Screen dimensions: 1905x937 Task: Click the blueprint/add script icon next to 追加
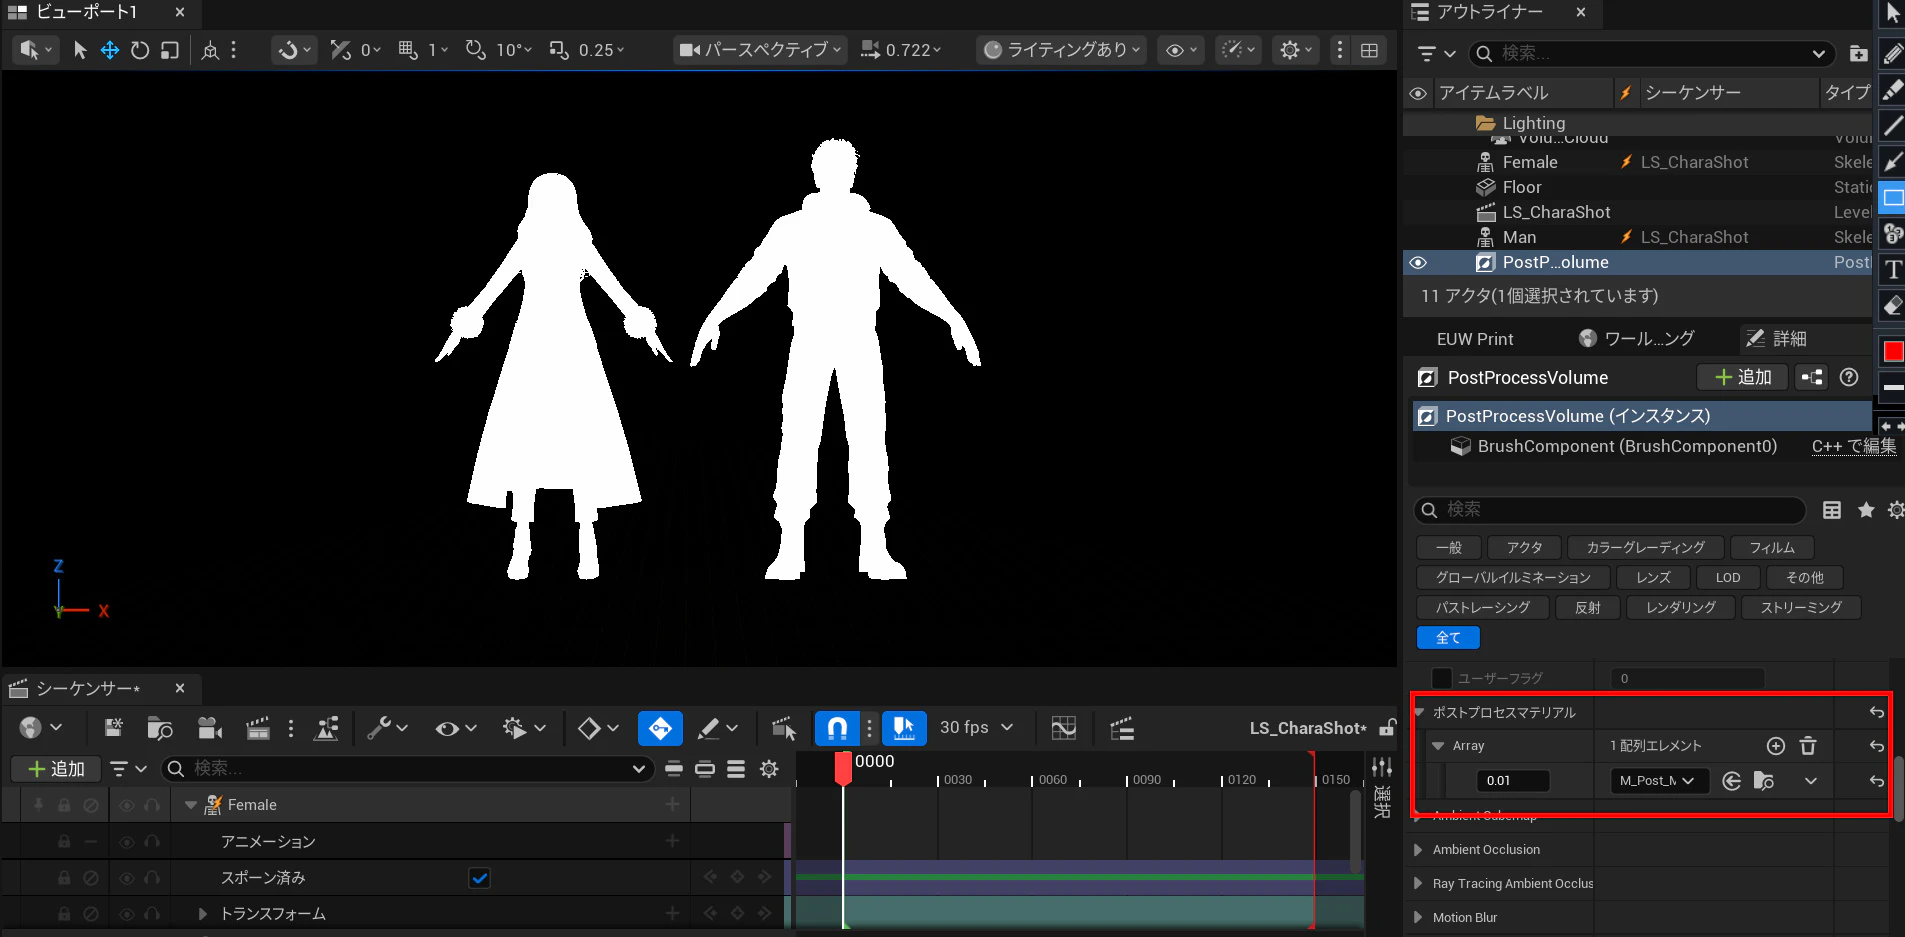(x=1812, y=377)
